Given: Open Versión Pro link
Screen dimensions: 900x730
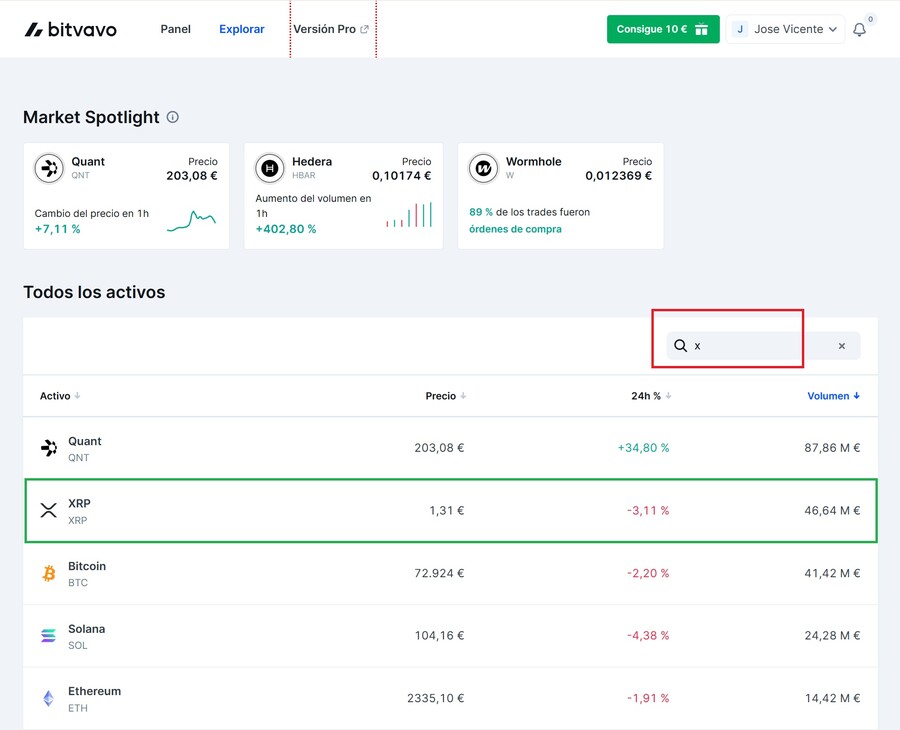Looking at the screenshot, I should 331,29.
